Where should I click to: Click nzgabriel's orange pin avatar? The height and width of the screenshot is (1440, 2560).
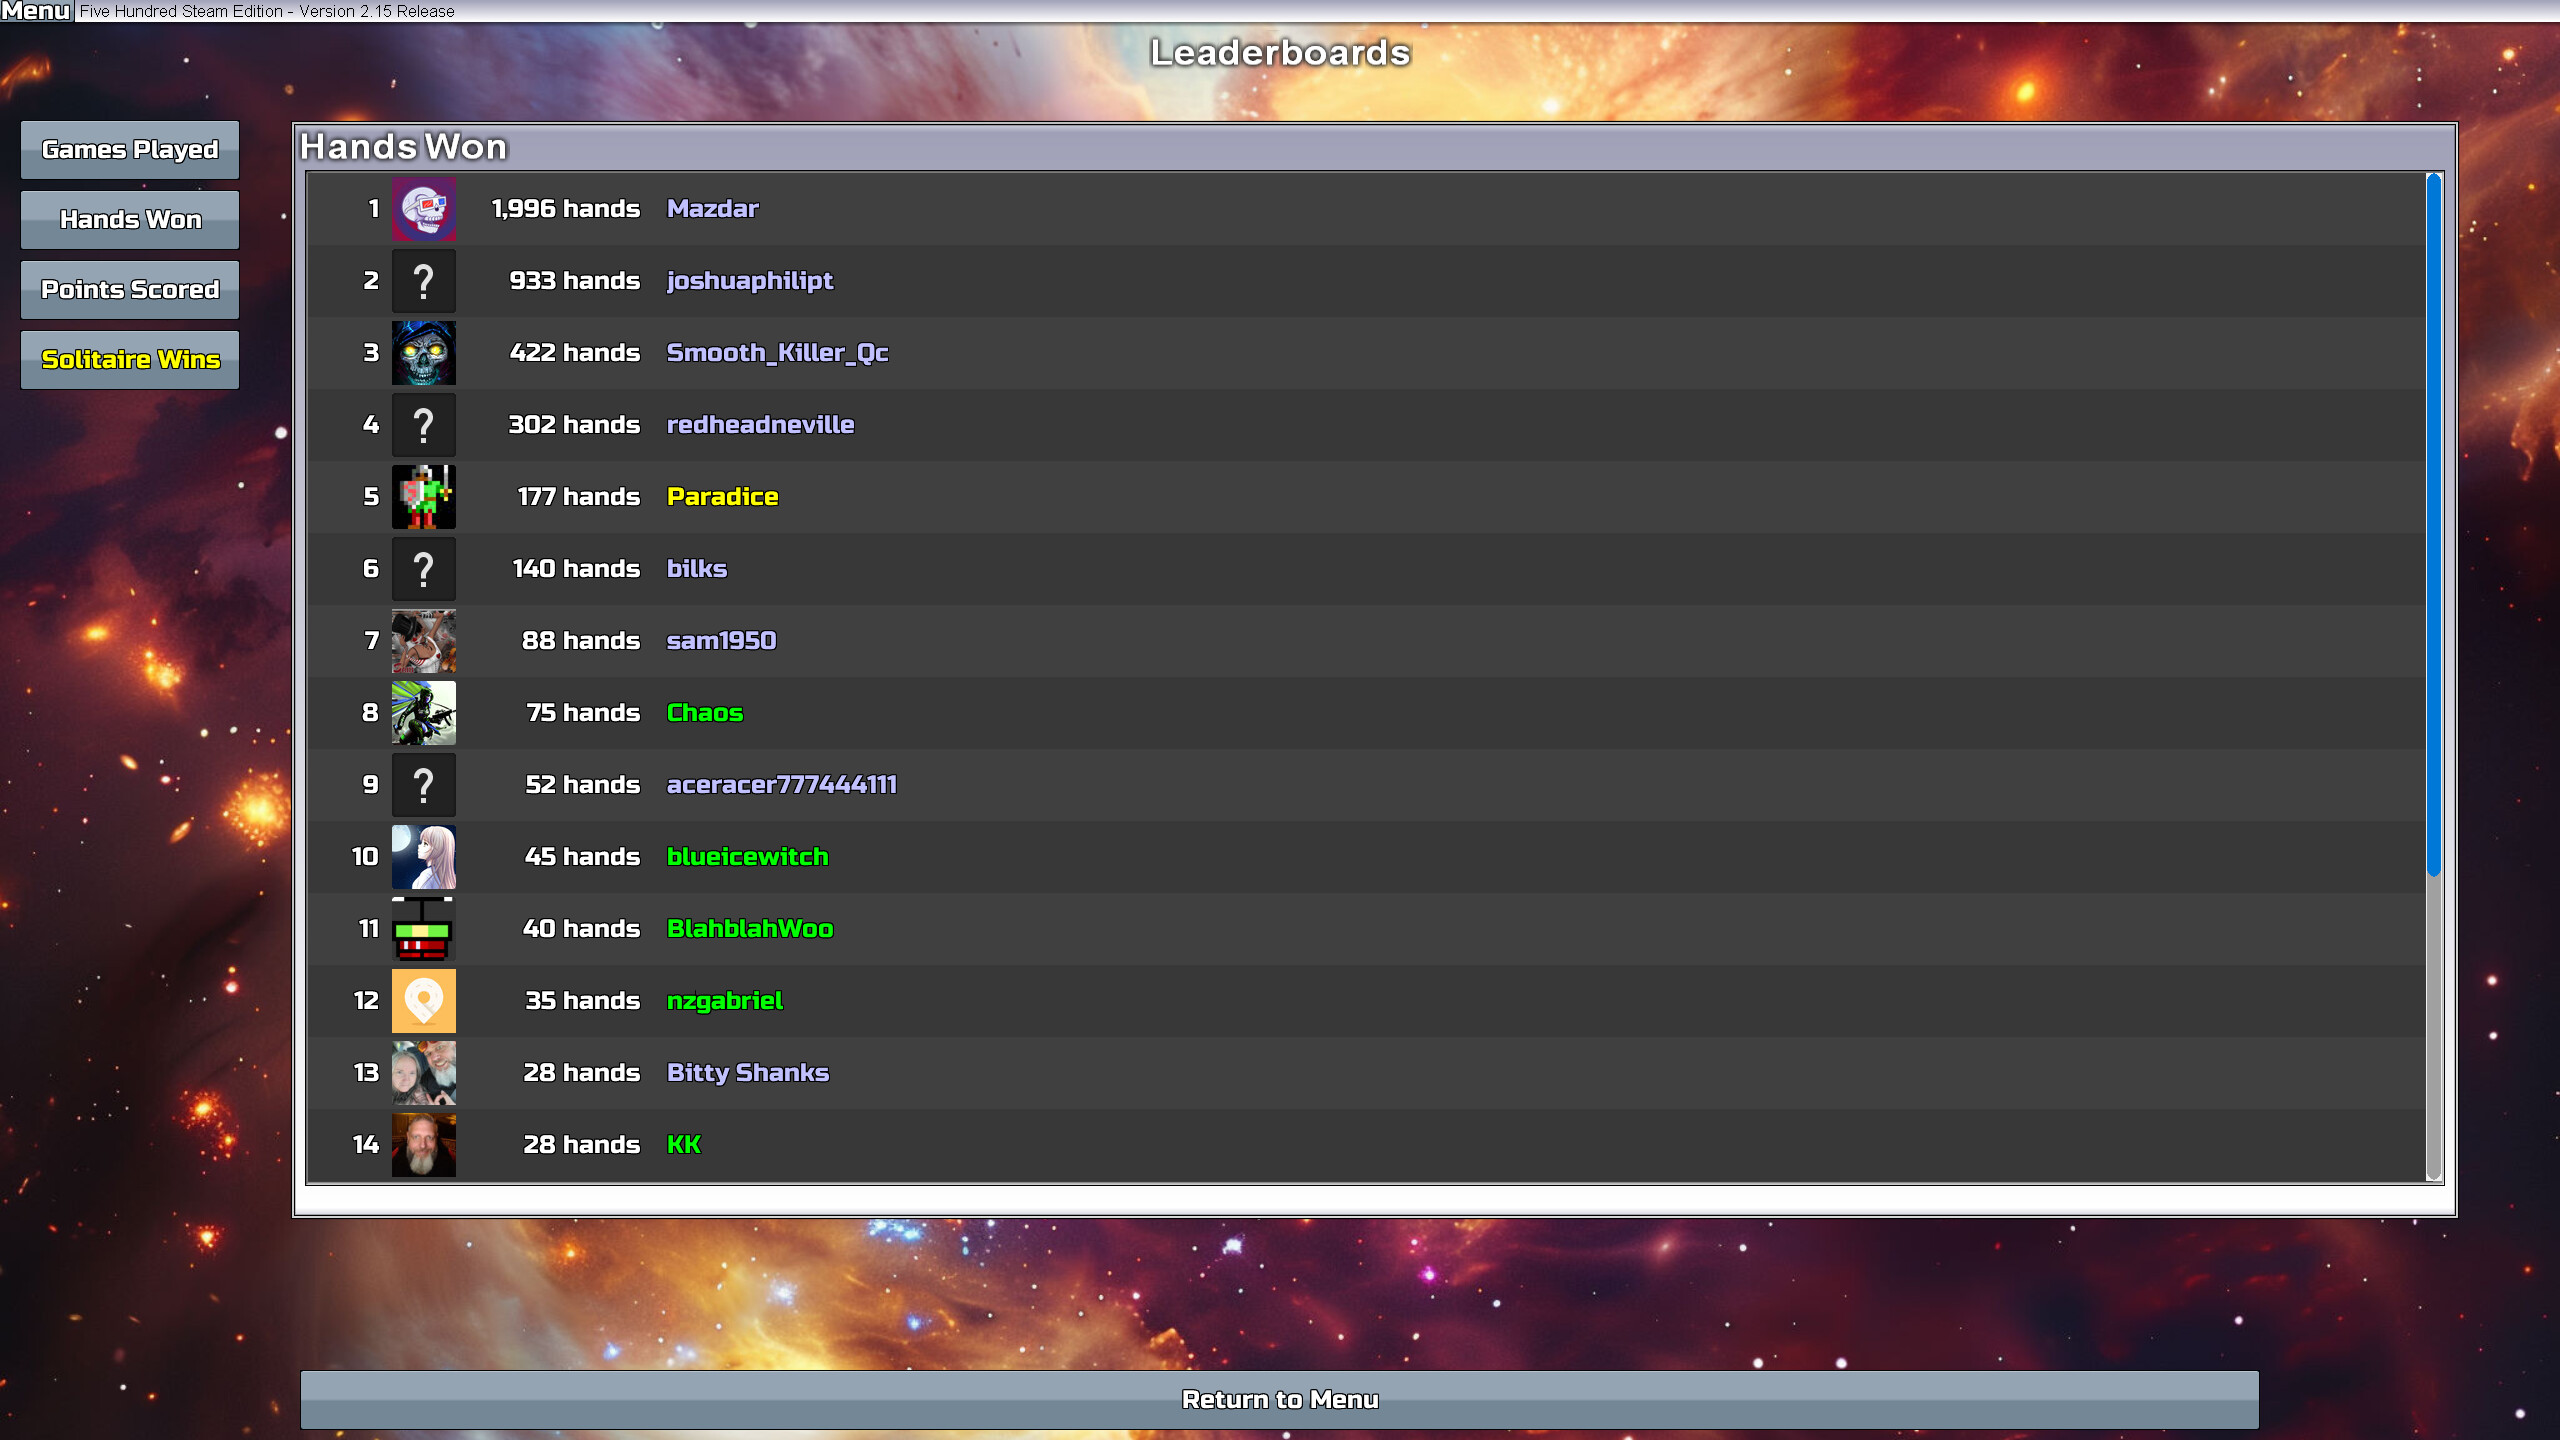tap(424, 1000)
